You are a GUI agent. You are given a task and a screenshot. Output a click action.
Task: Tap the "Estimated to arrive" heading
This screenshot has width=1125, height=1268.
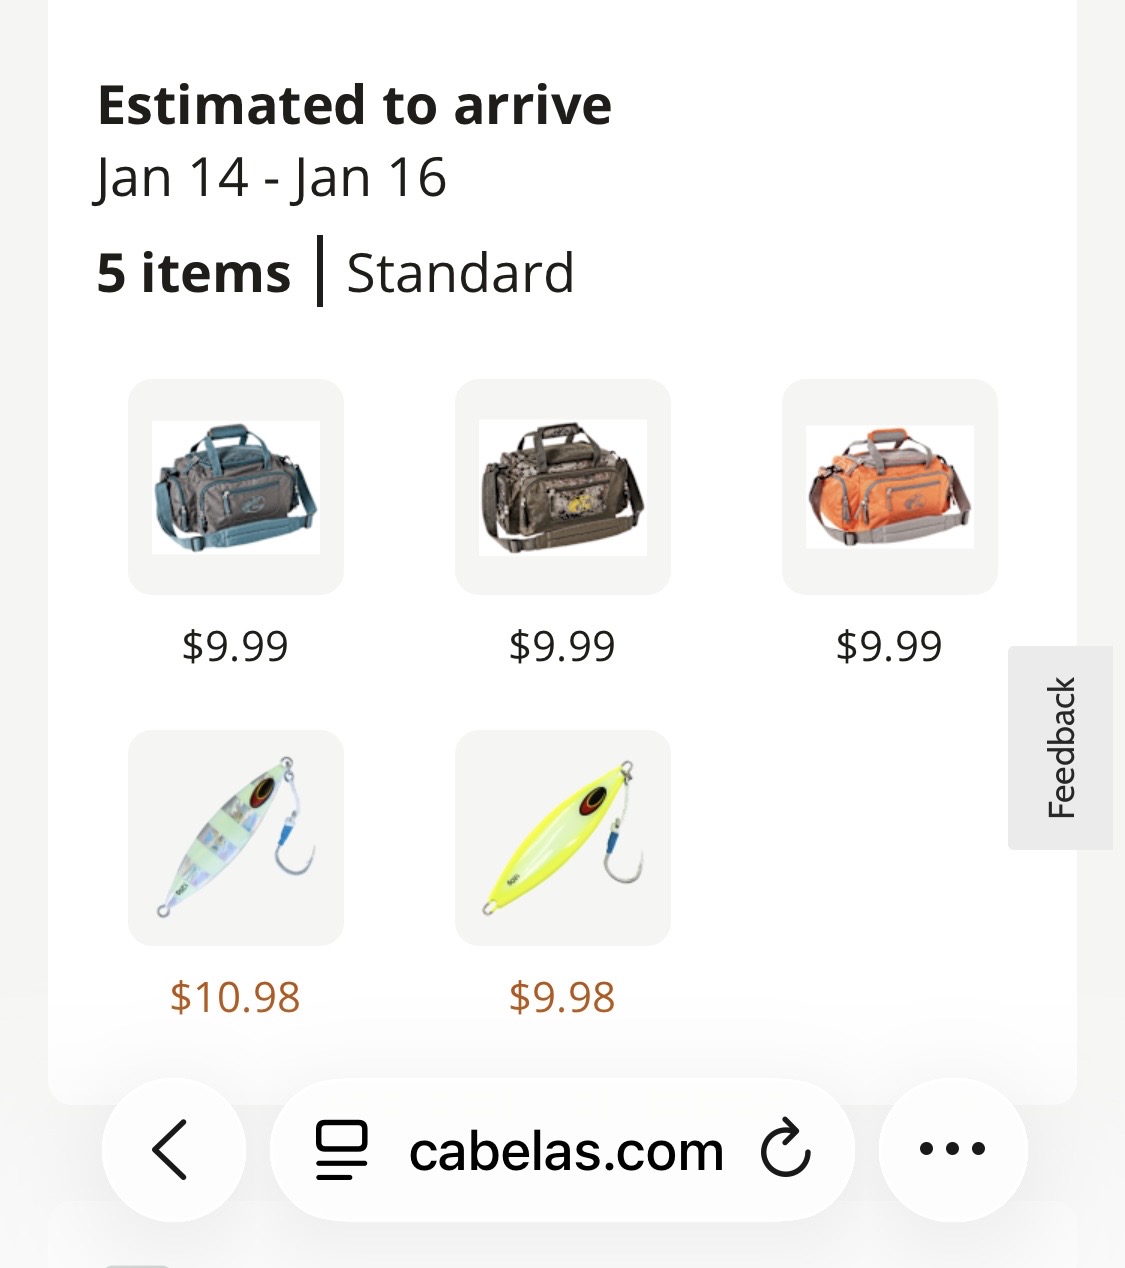[x=354, y=105]
